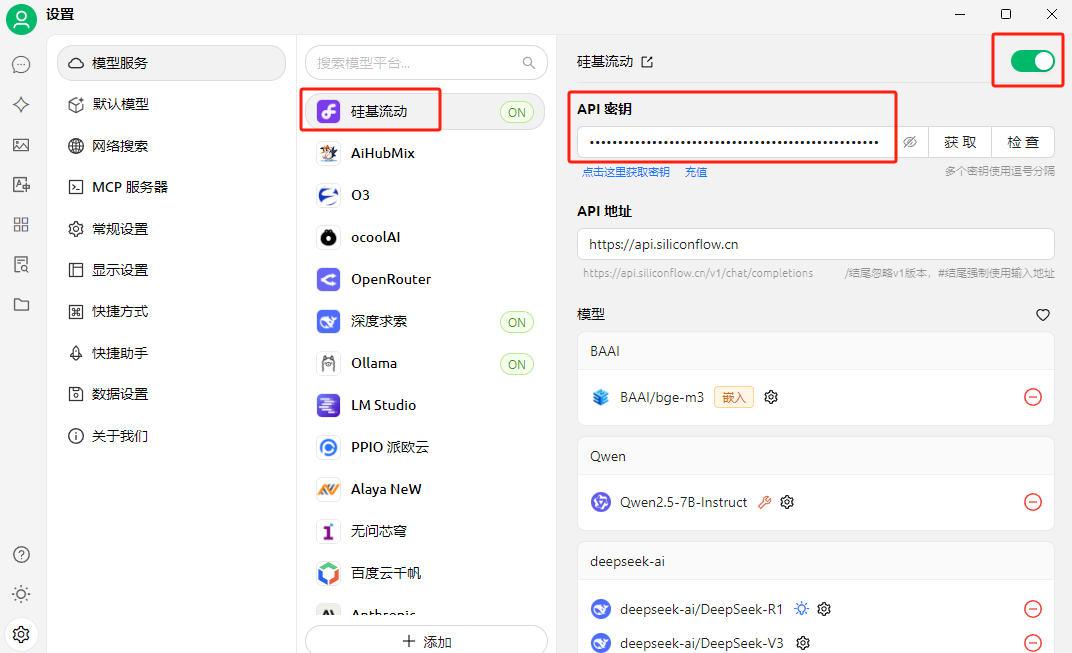Open the help question mark icon

(x=21, y=555)
